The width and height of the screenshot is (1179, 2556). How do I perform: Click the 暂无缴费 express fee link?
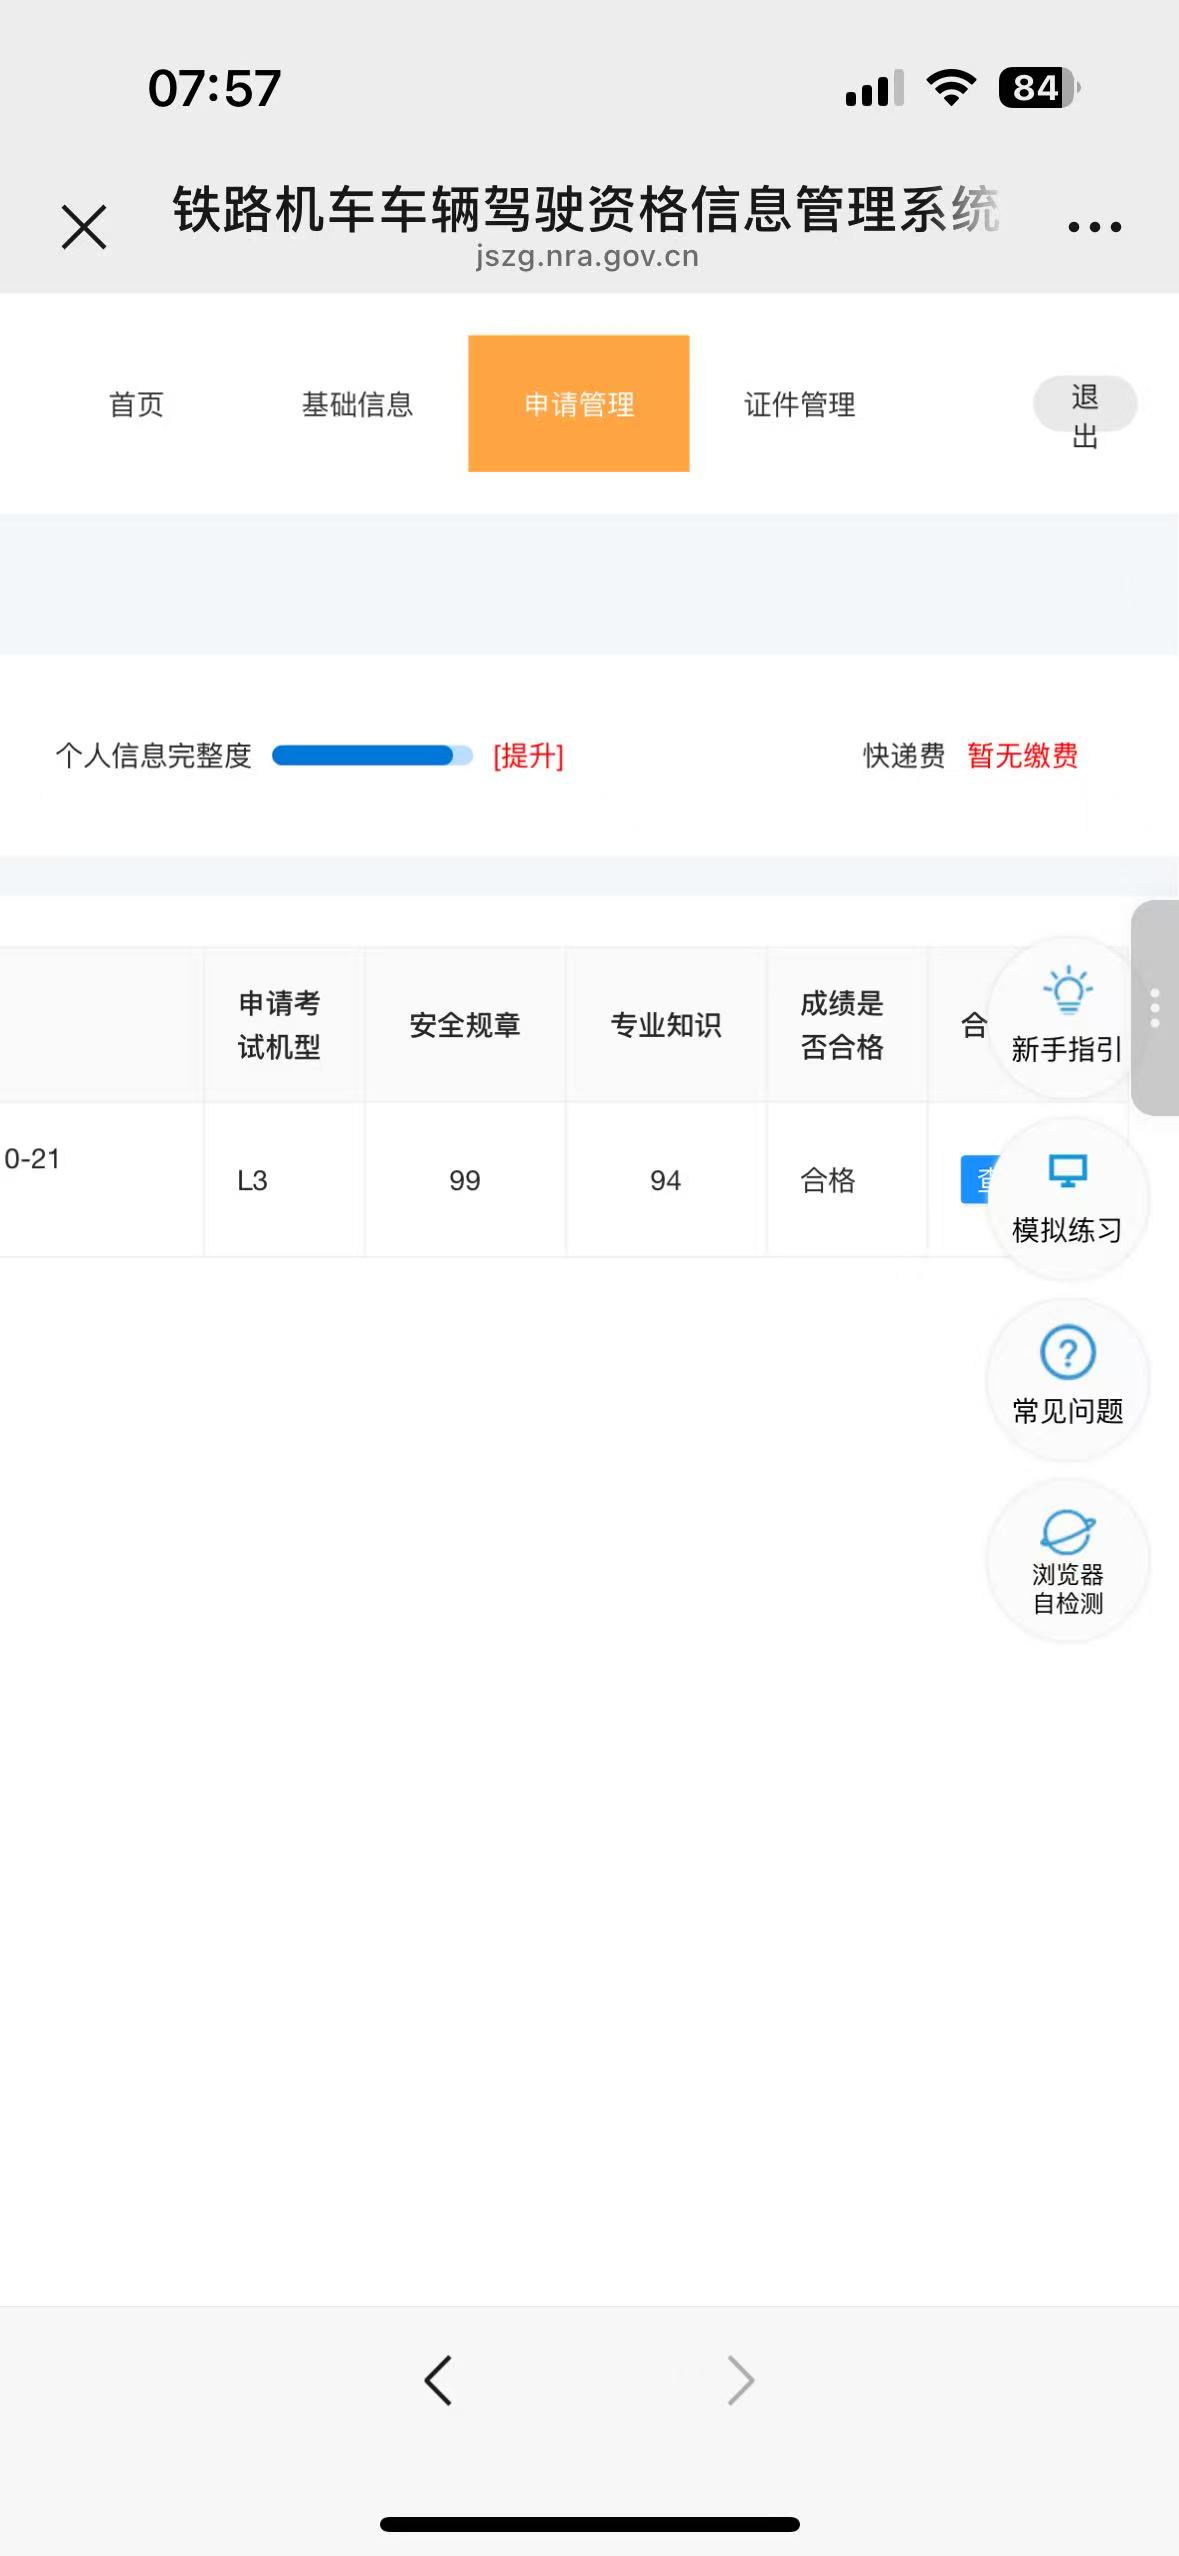(1022, 756)
